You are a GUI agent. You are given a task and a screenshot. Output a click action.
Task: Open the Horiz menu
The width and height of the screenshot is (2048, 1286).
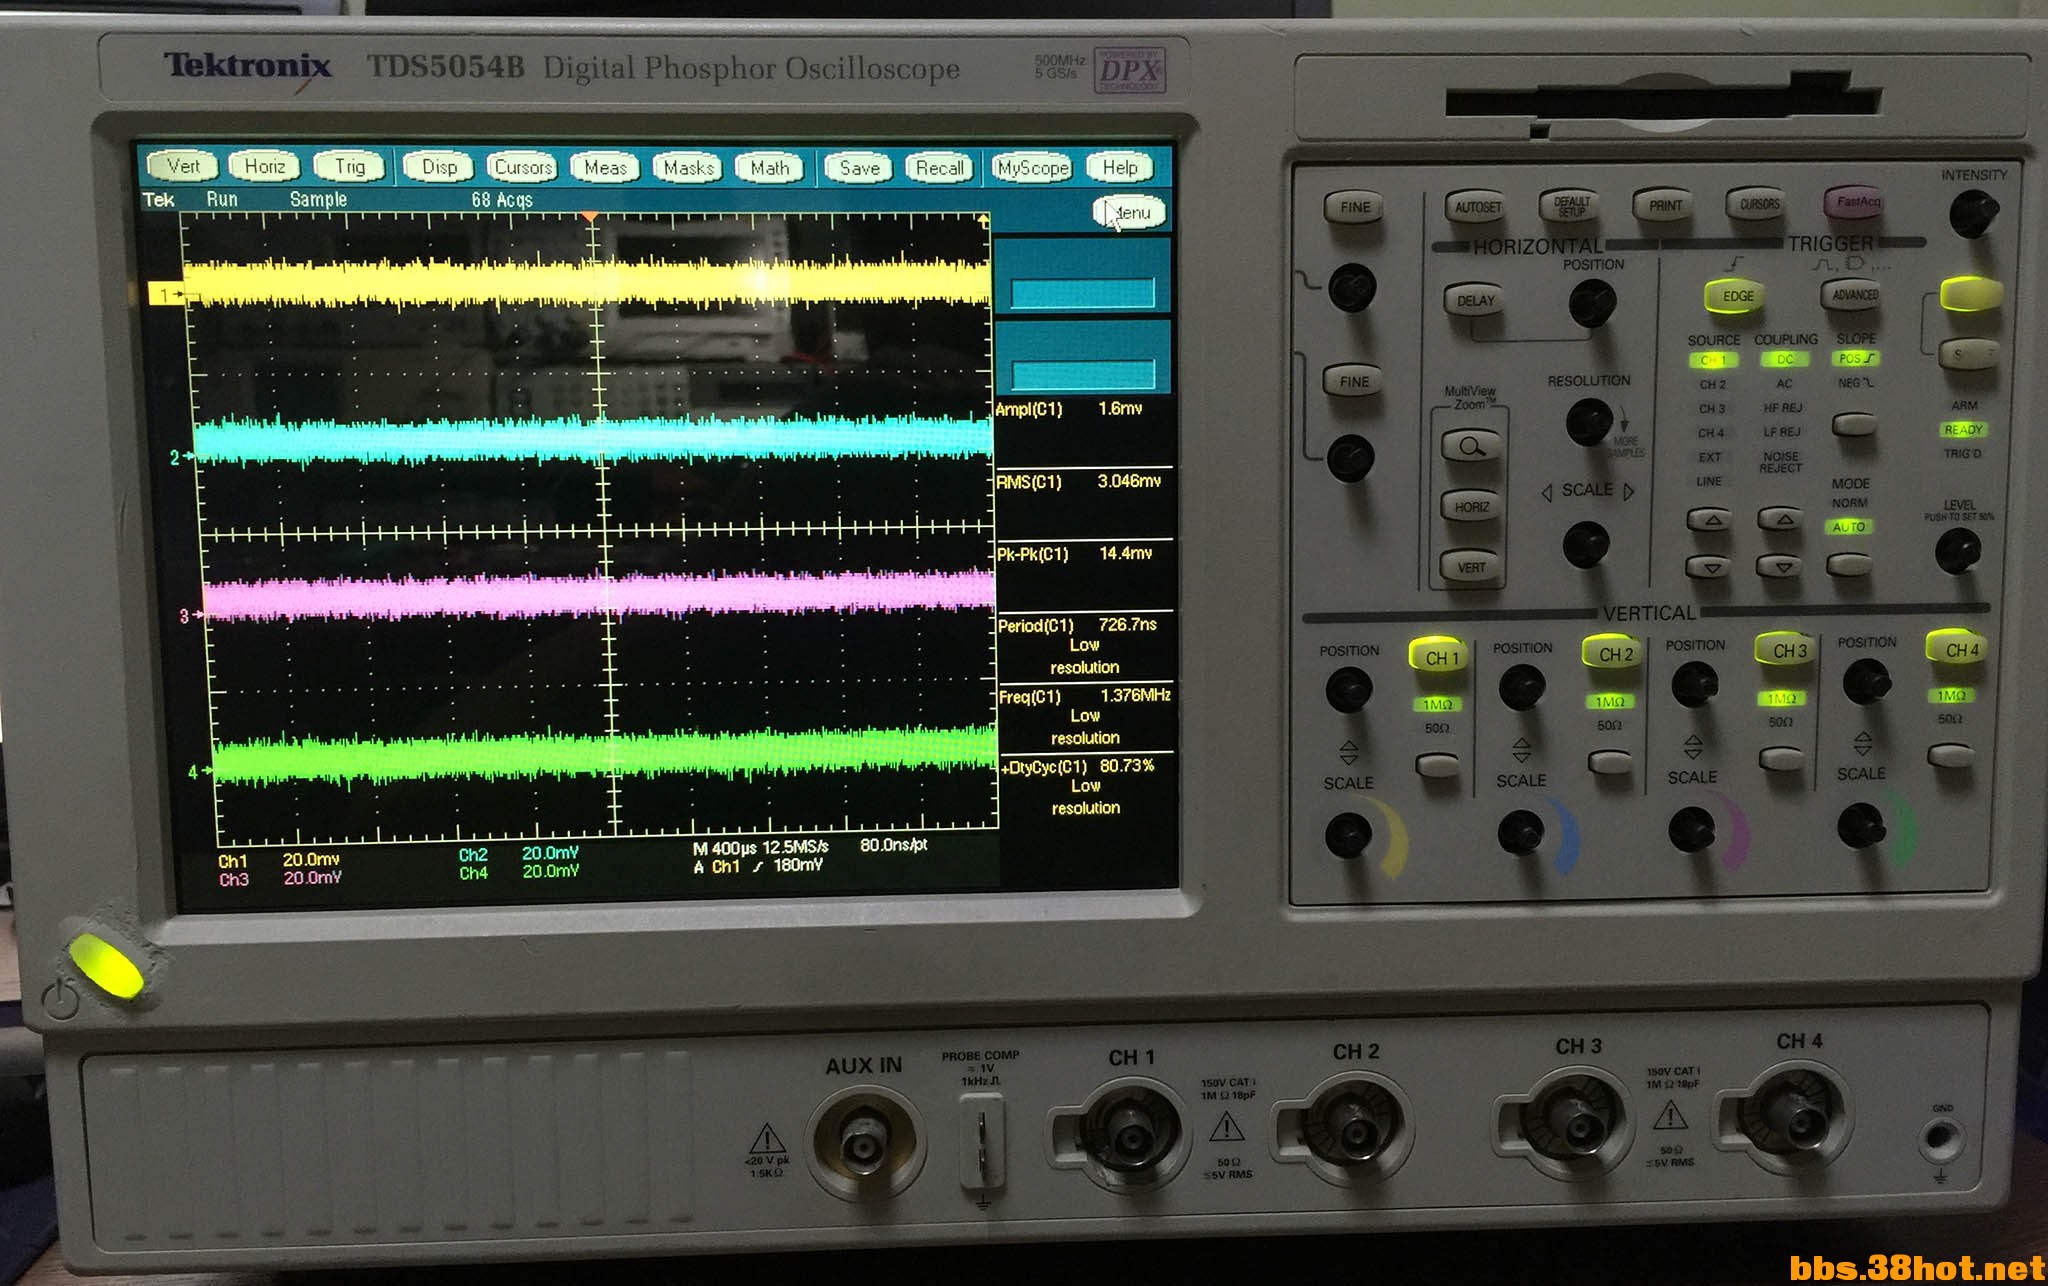[x=265, y=166]
